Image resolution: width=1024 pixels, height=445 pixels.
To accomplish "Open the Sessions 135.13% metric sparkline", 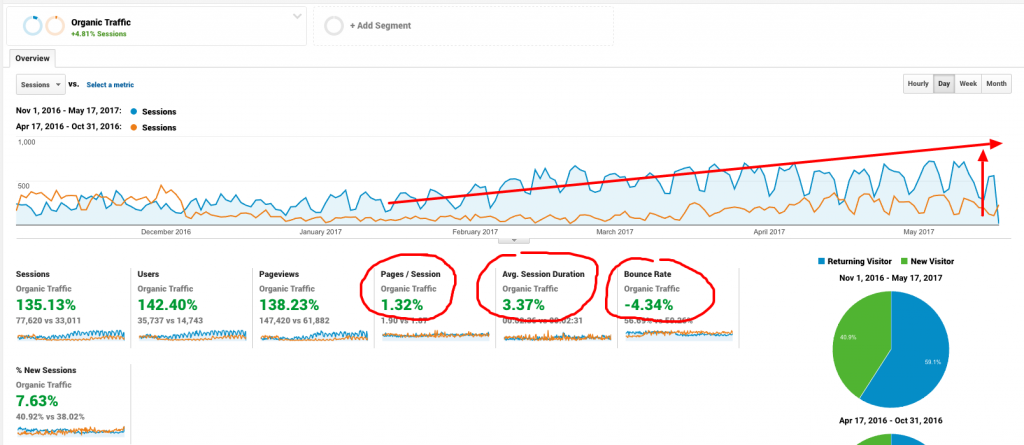I will click(x=71, y=335).
